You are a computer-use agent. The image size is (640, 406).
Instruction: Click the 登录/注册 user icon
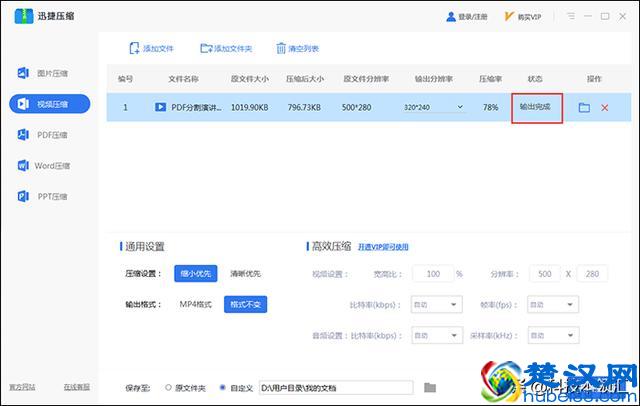click(x=451, y=17)
